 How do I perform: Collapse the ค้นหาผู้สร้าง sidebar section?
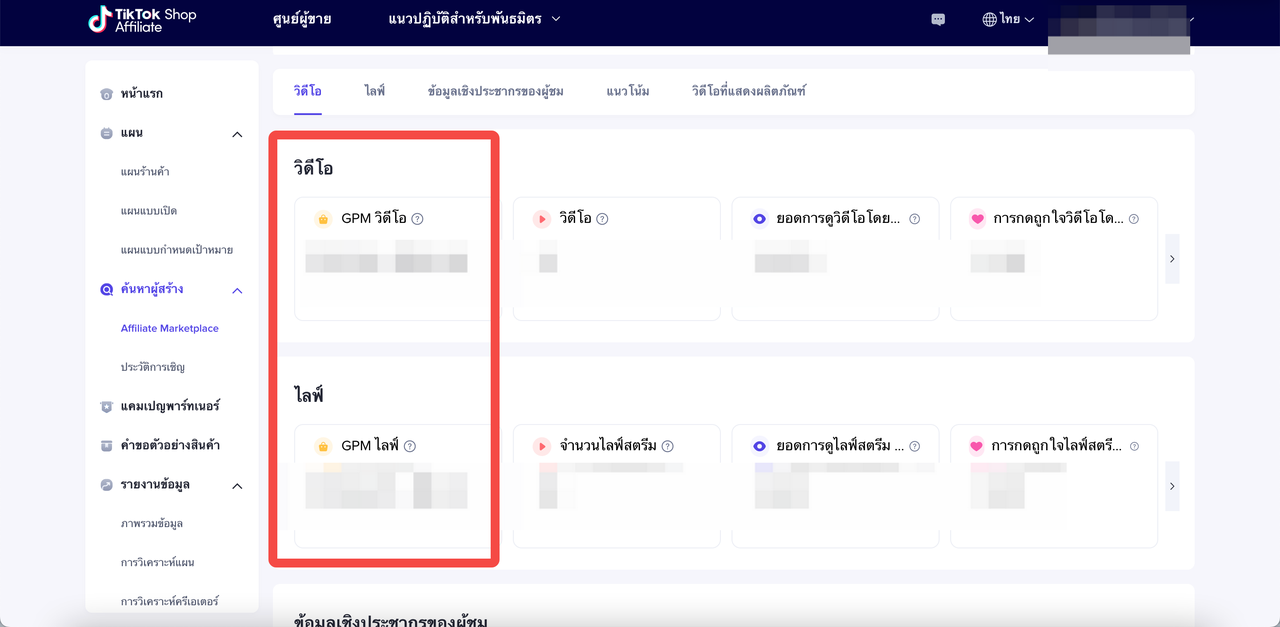237,290
